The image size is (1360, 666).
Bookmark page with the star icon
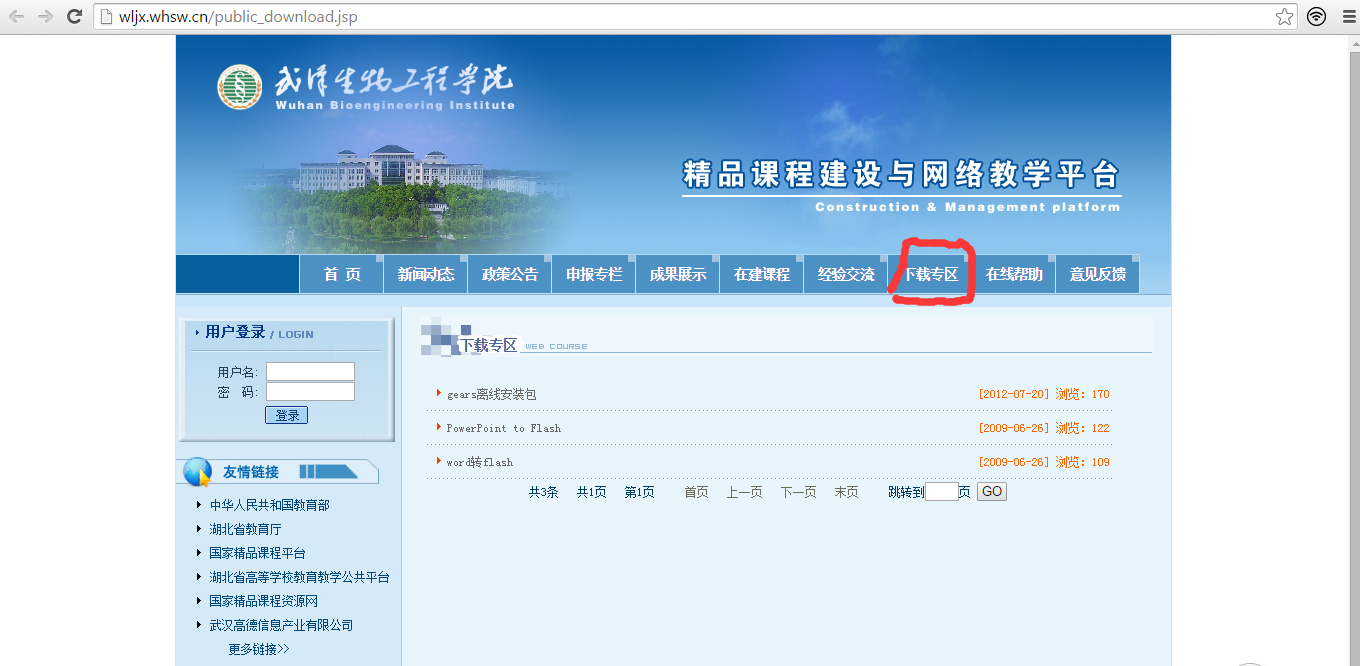tap(1285, 16)
